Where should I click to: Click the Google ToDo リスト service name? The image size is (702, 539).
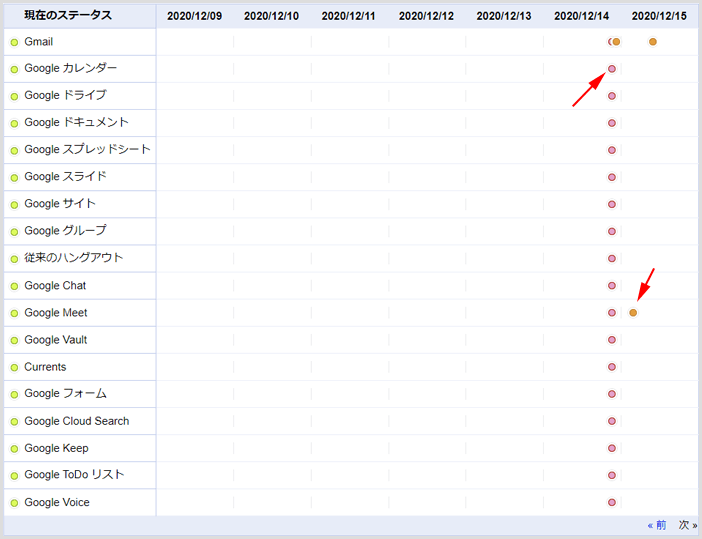pyautogui.click(x=74, y=475)
